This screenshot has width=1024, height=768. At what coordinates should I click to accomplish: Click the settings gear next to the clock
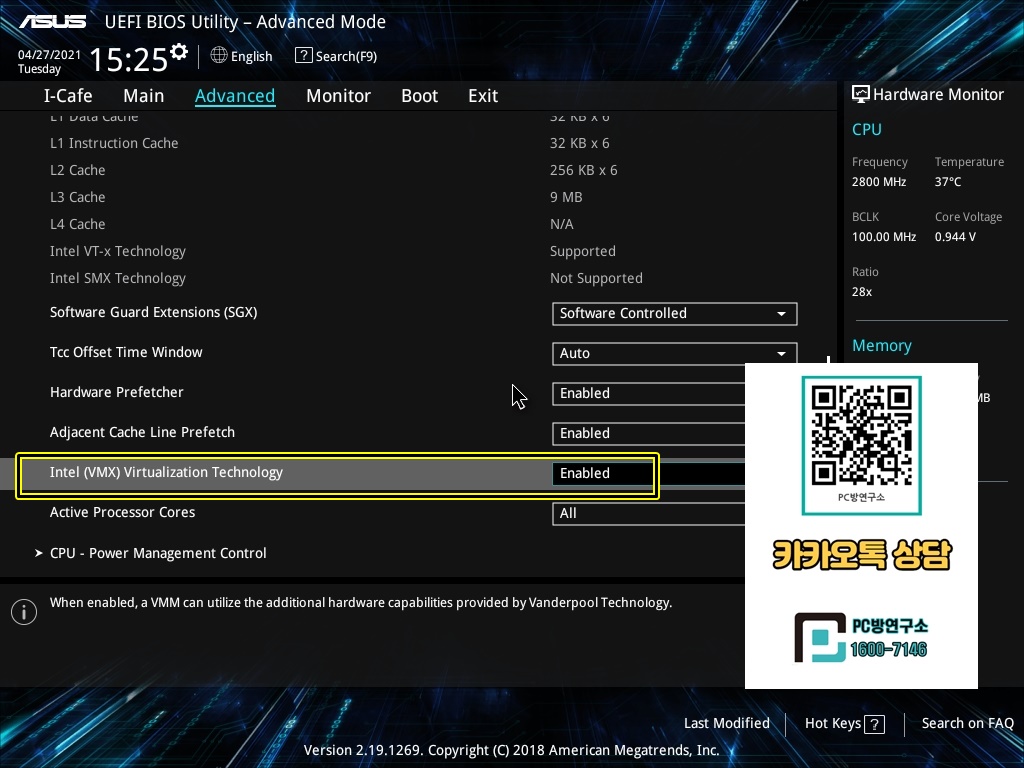click(x=179, y=51)
